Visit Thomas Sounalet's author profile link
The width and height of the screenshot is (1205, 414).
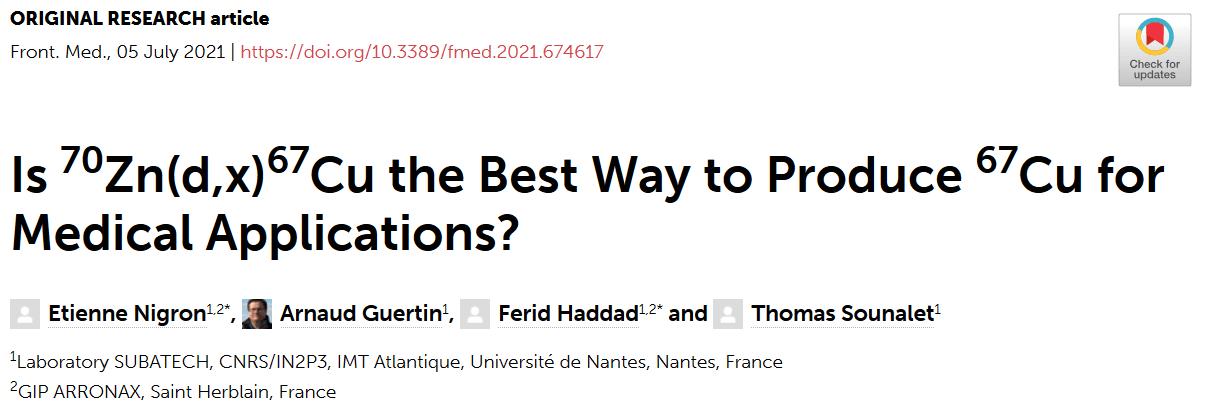(843, 314)
